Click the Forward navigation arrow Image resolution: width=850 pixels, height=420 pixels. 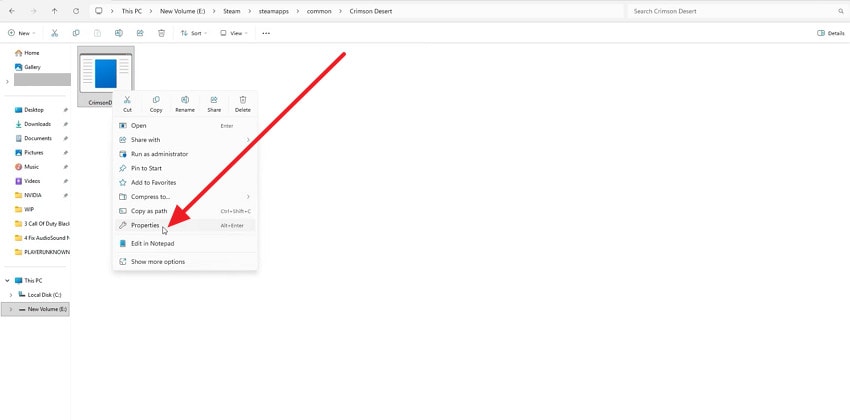(33, 11)
